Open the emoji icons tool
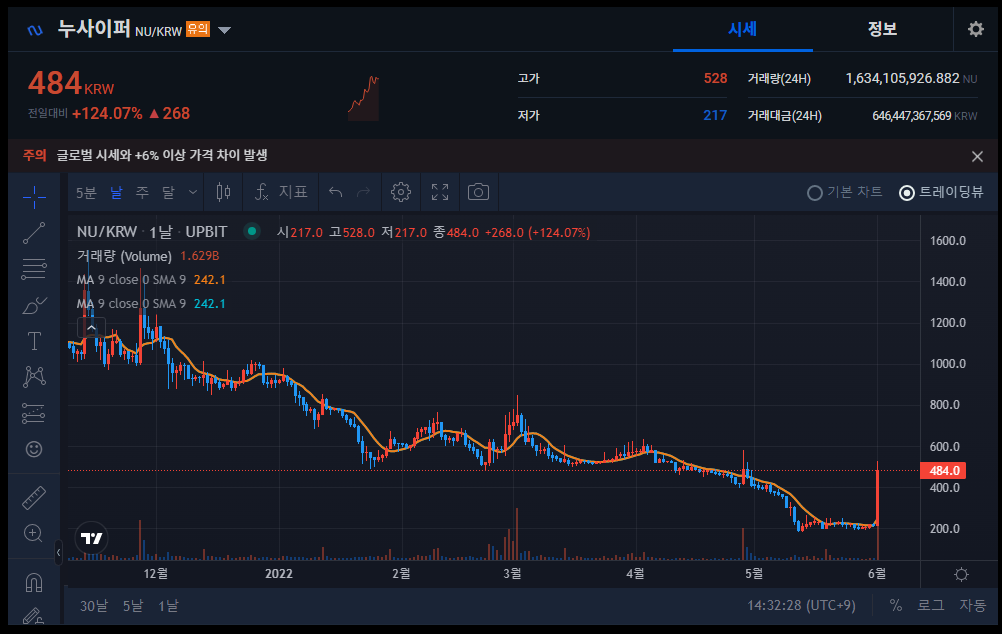 [x=34, y=449]
